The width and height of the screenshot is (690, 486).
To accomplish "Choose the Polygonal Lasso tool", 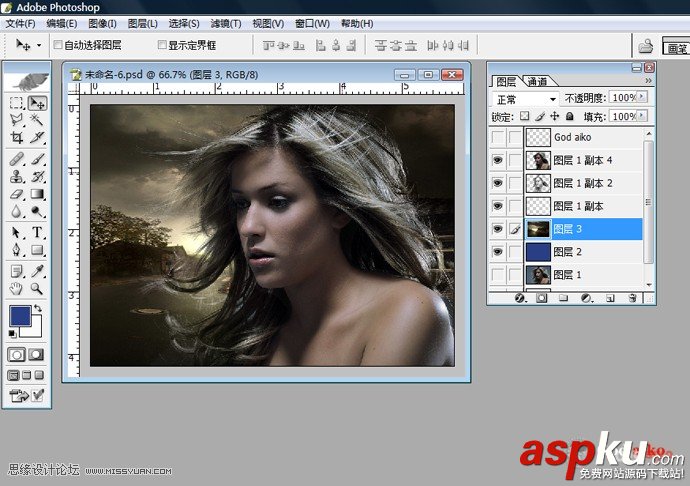I will click(16, 120).
